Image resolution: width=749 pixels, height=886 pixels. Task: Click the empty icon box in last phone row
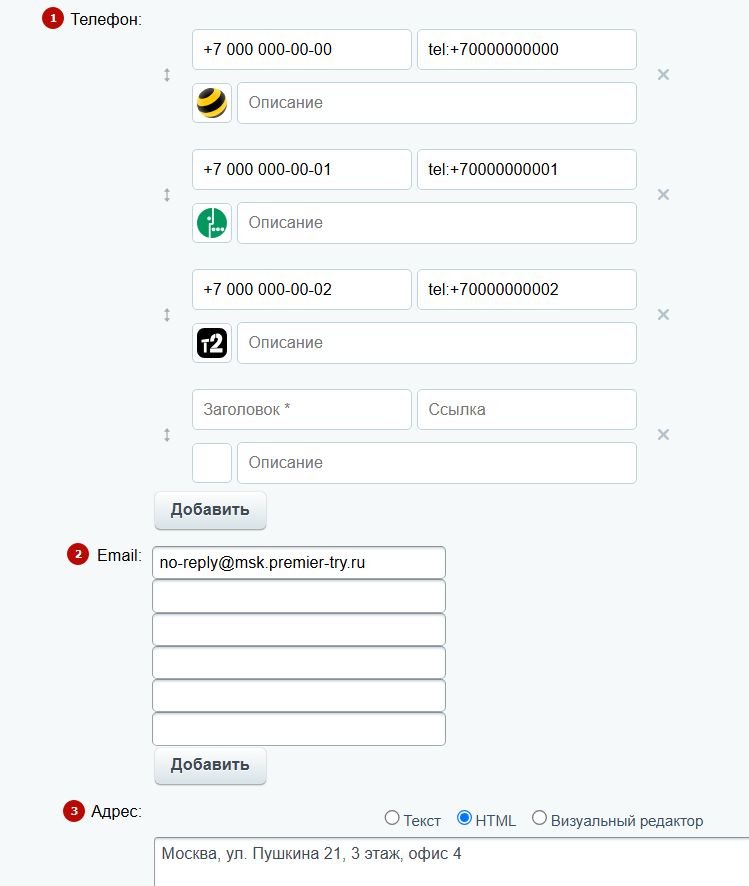point(212,463)
